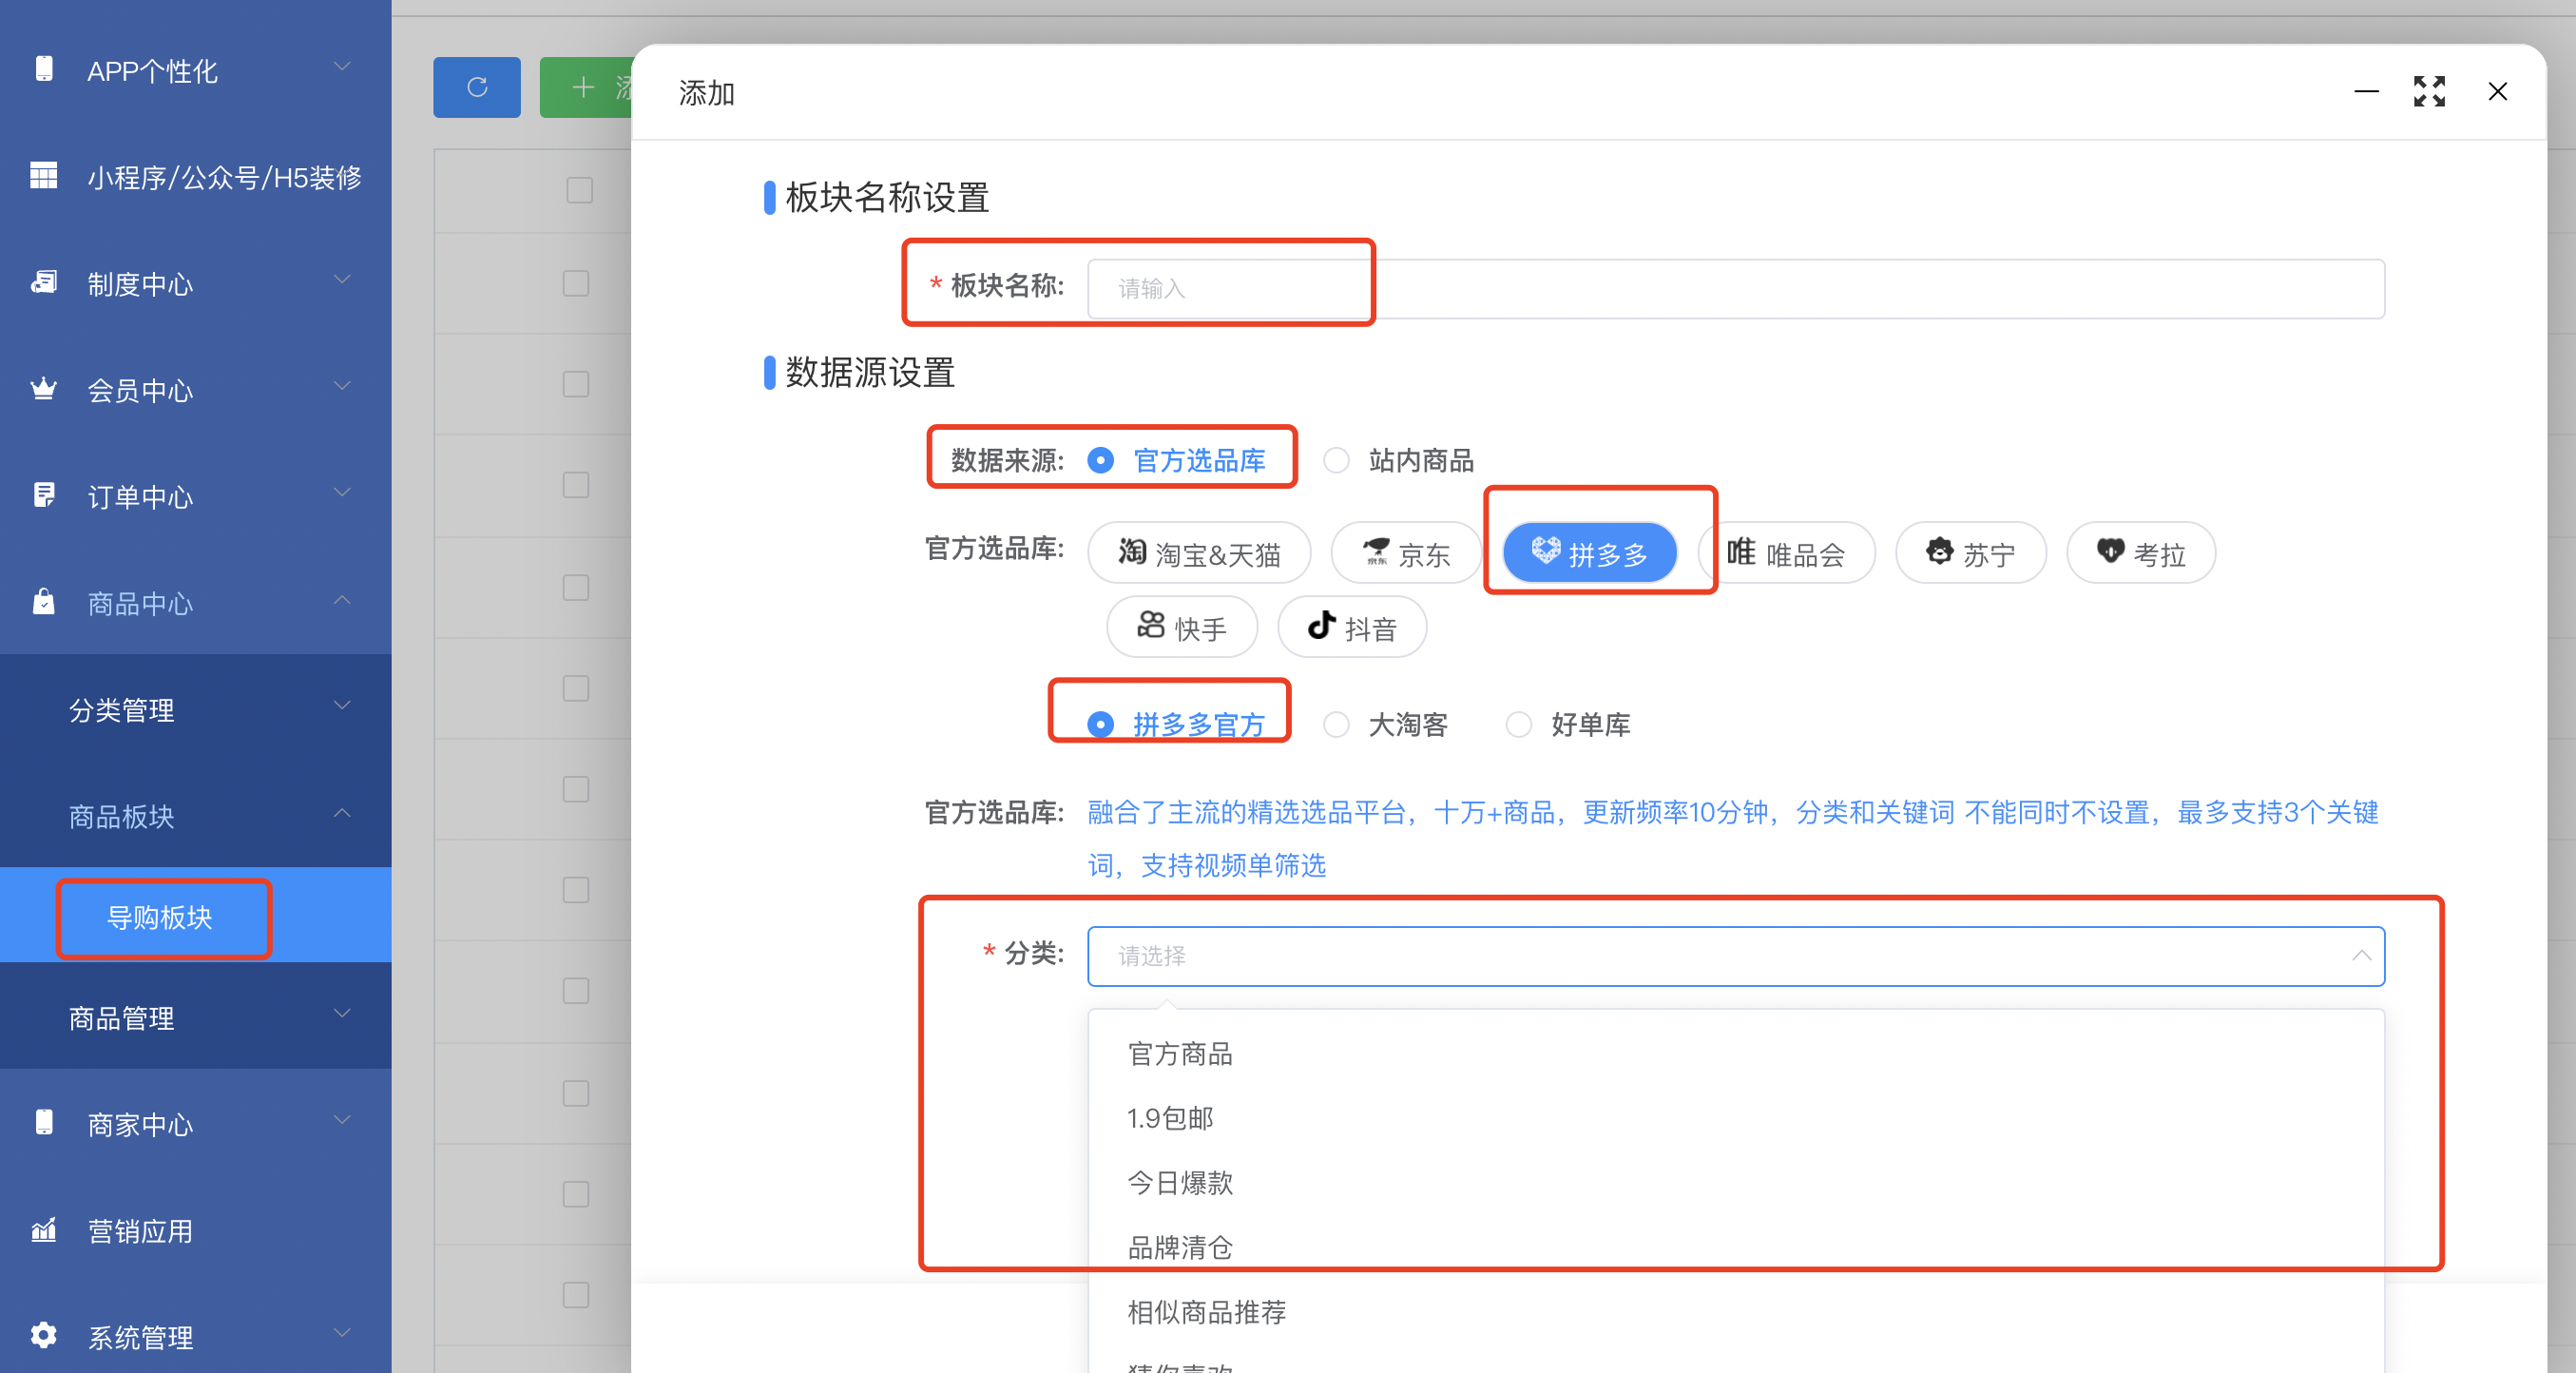The width and height of the screenshot is (2576, 1373).
Task: Expand the 分类管理 submenu chevron
Action: point(342,706)
